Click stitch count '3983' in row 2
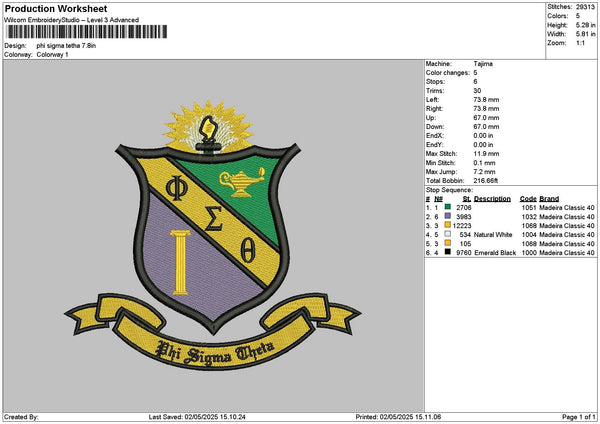The height and width of the screenshot is (424, 600). tap(464, 217)
